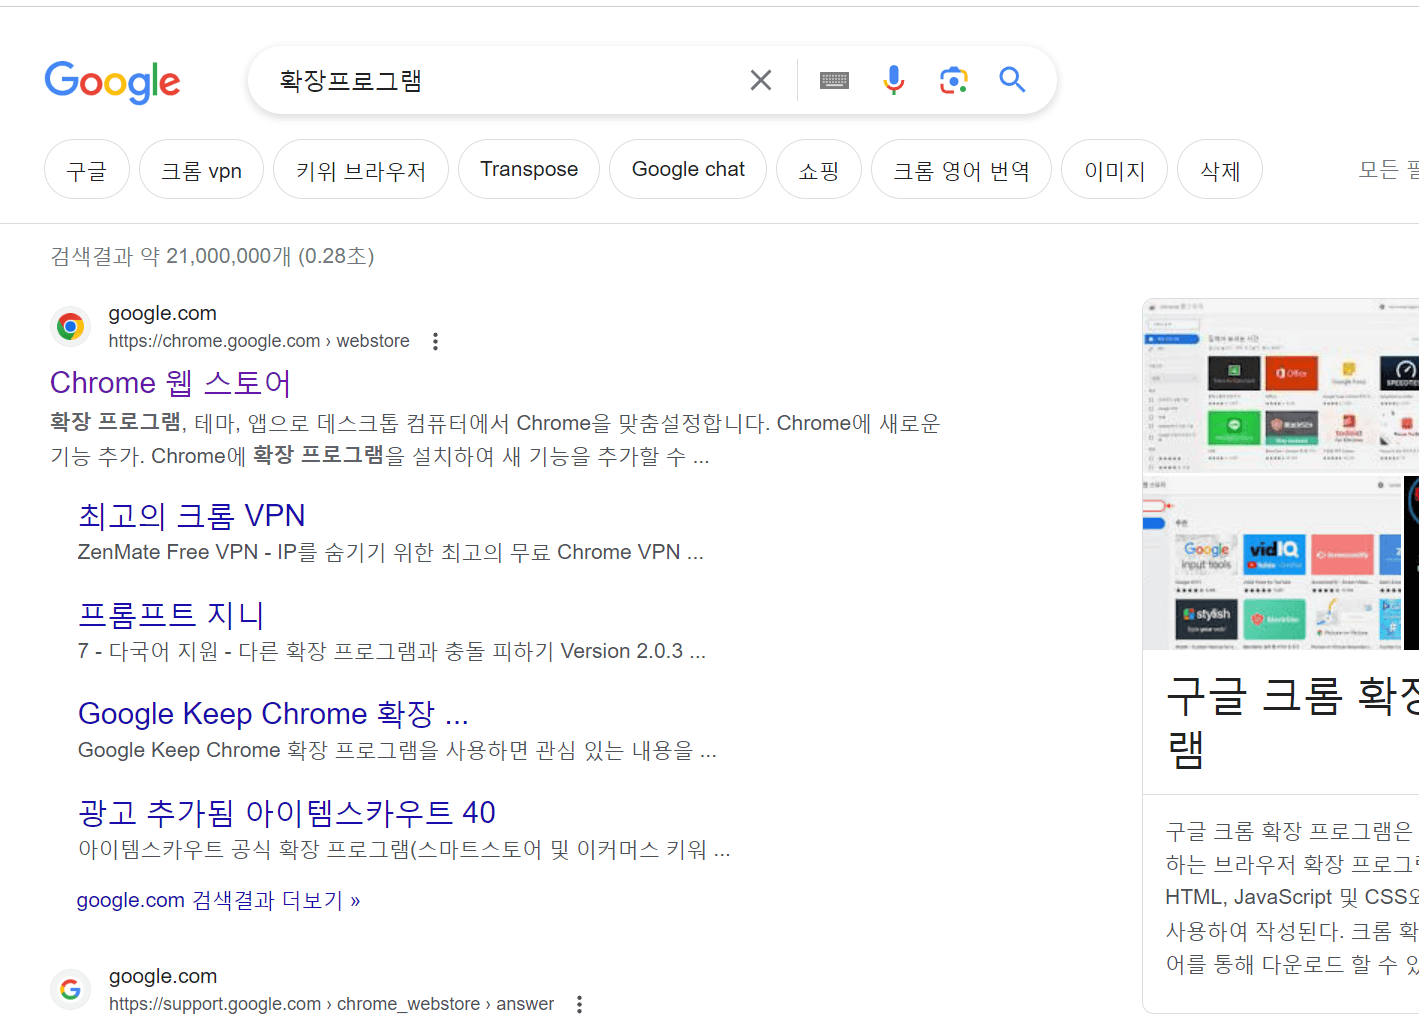
Task: Click google.com 검색결과 더보기 link
Action: coord(218,900)
